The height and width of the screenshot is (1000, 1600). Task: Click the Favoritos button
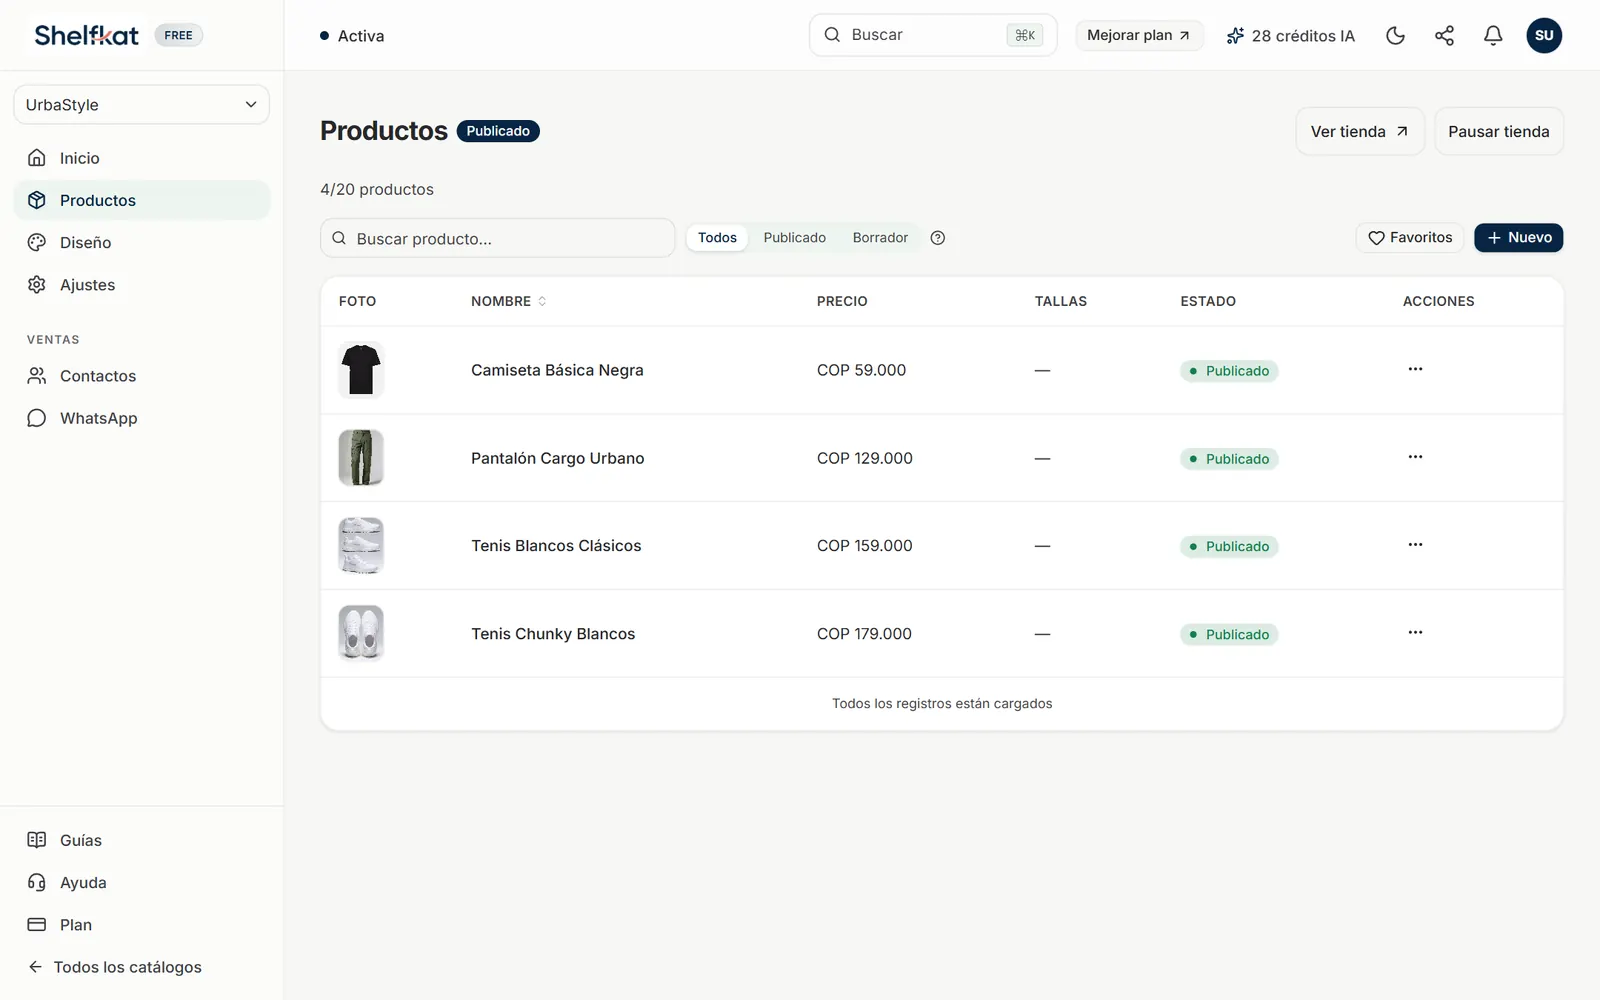click(1410, 238)
